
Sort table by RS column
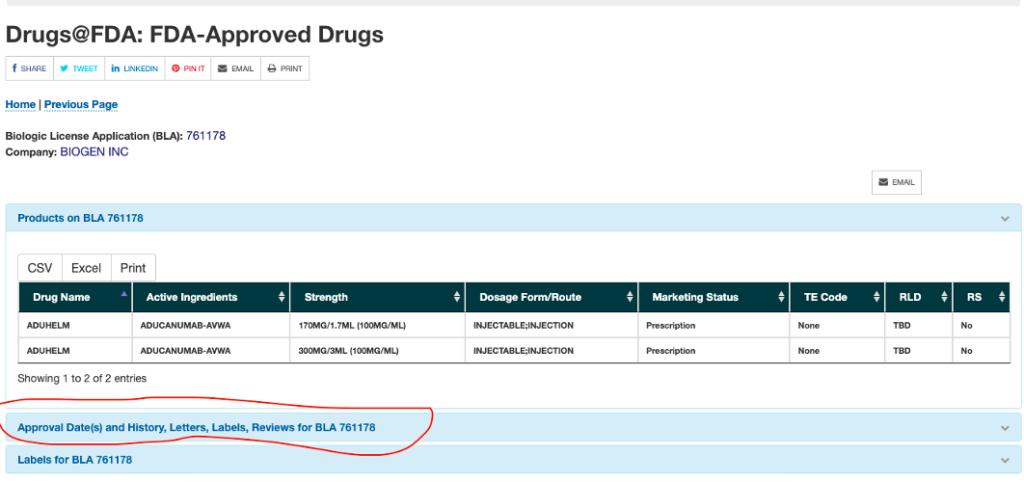(982, 297)
